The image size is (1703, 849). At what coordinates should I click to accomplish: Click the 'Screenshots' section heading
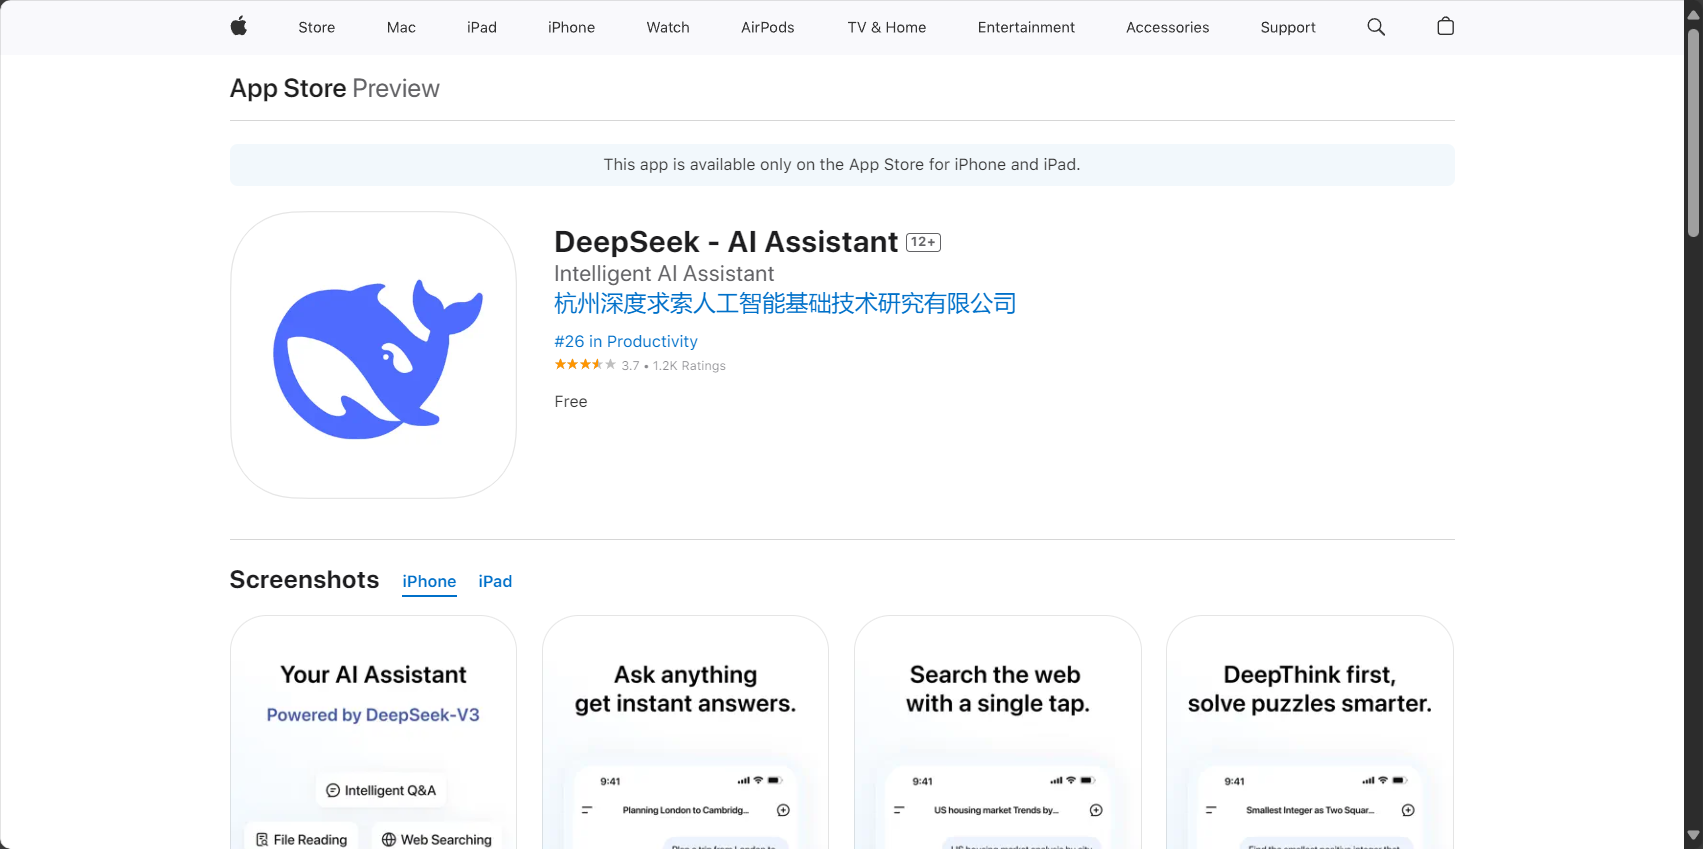[304, 580]
